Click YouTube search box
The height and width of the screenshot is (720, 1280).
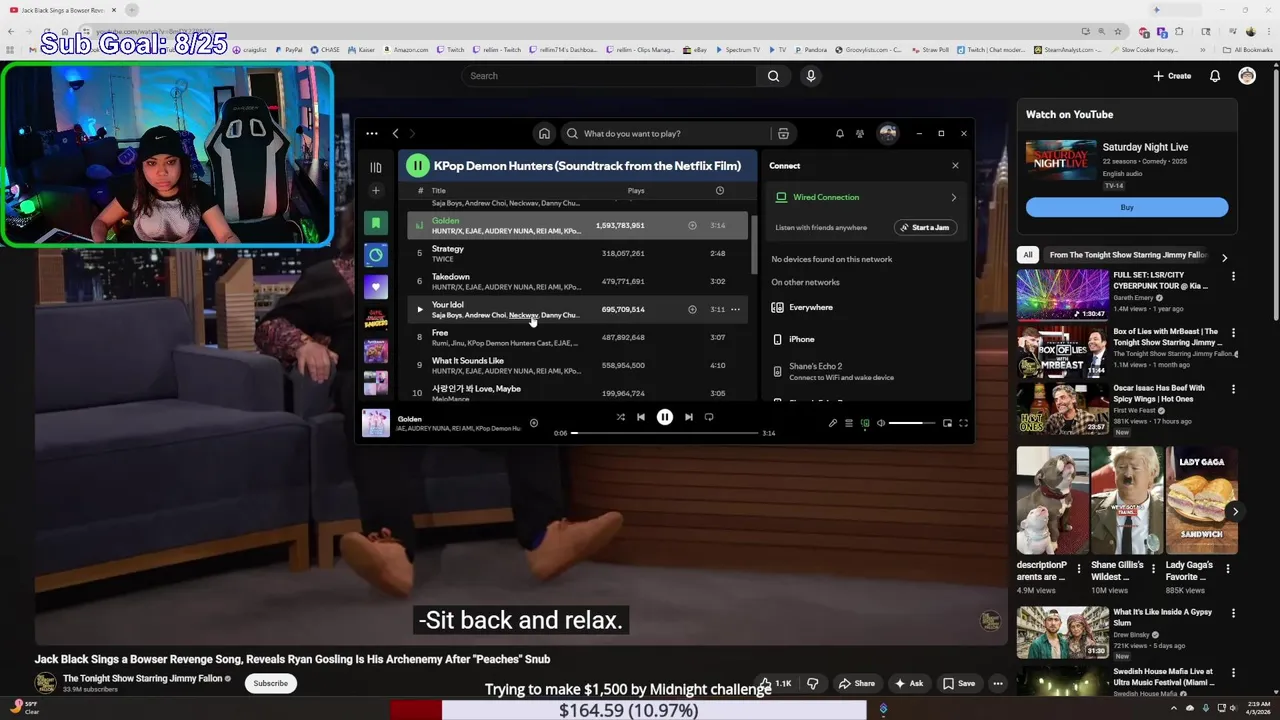[x=609, y=76]
